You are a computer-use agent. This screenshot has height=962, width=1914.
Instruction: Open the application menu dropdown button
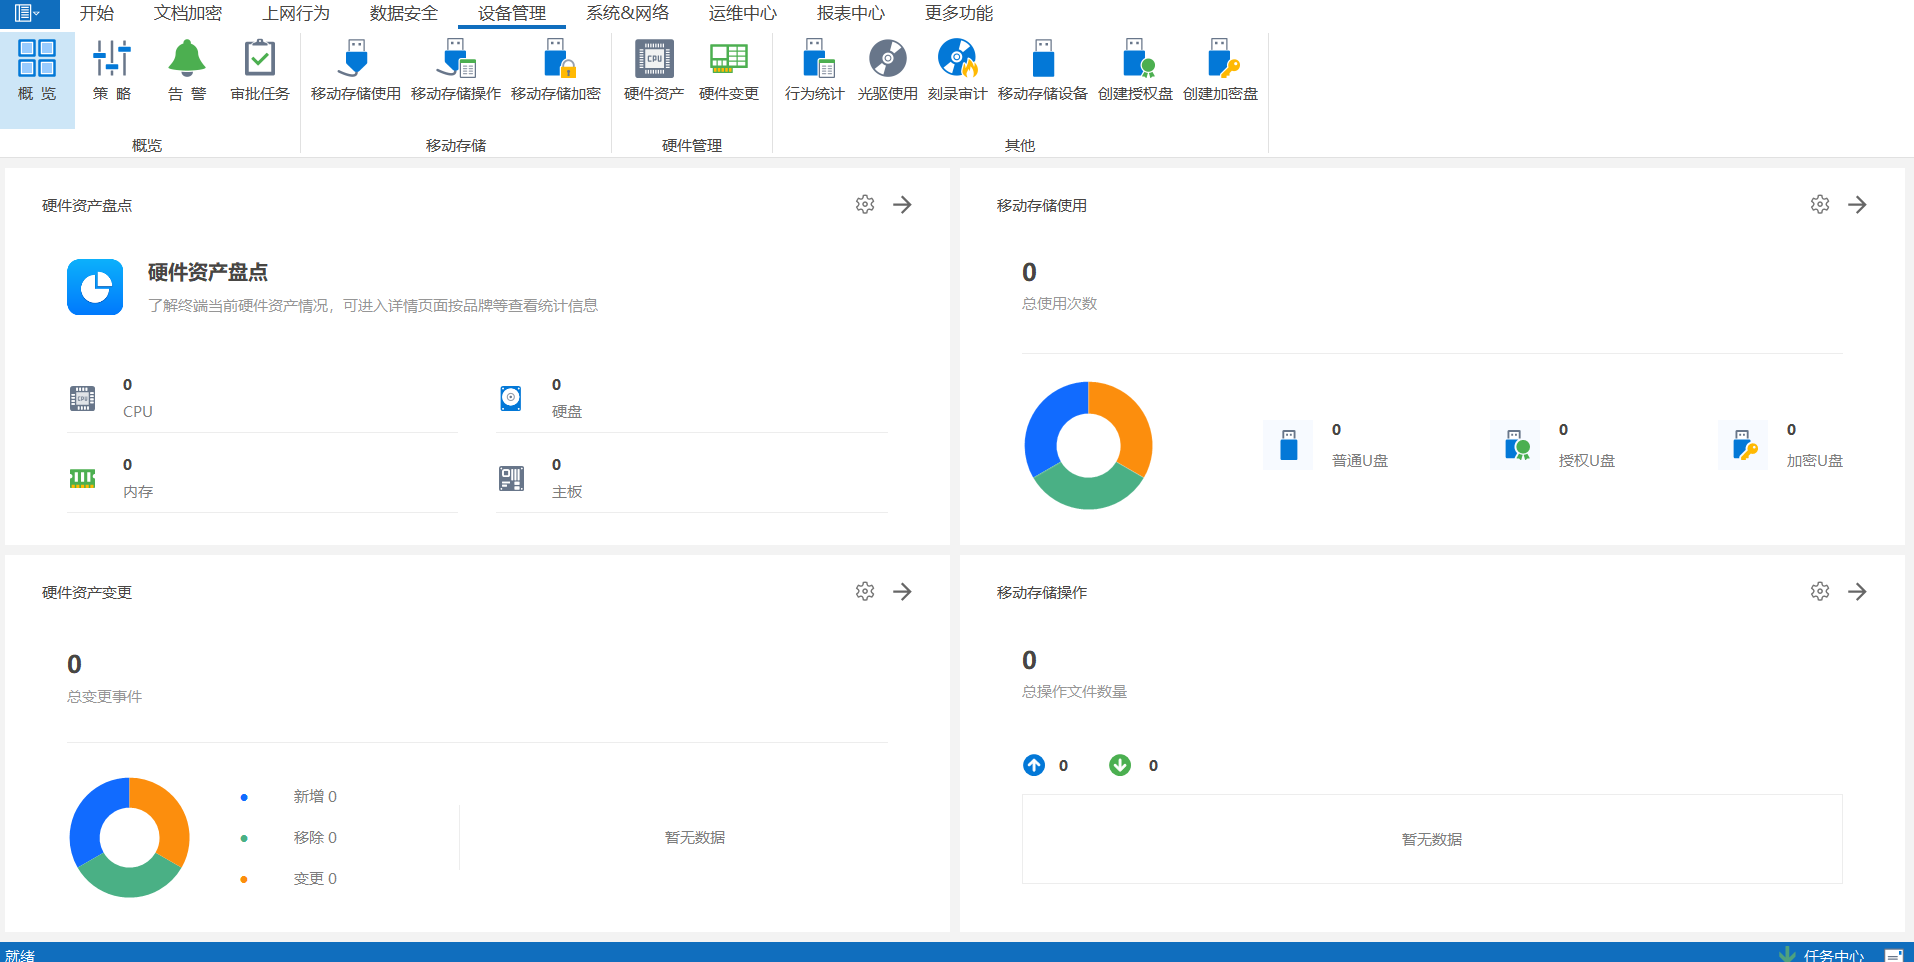pyautogui.click(x=27, y=13)
